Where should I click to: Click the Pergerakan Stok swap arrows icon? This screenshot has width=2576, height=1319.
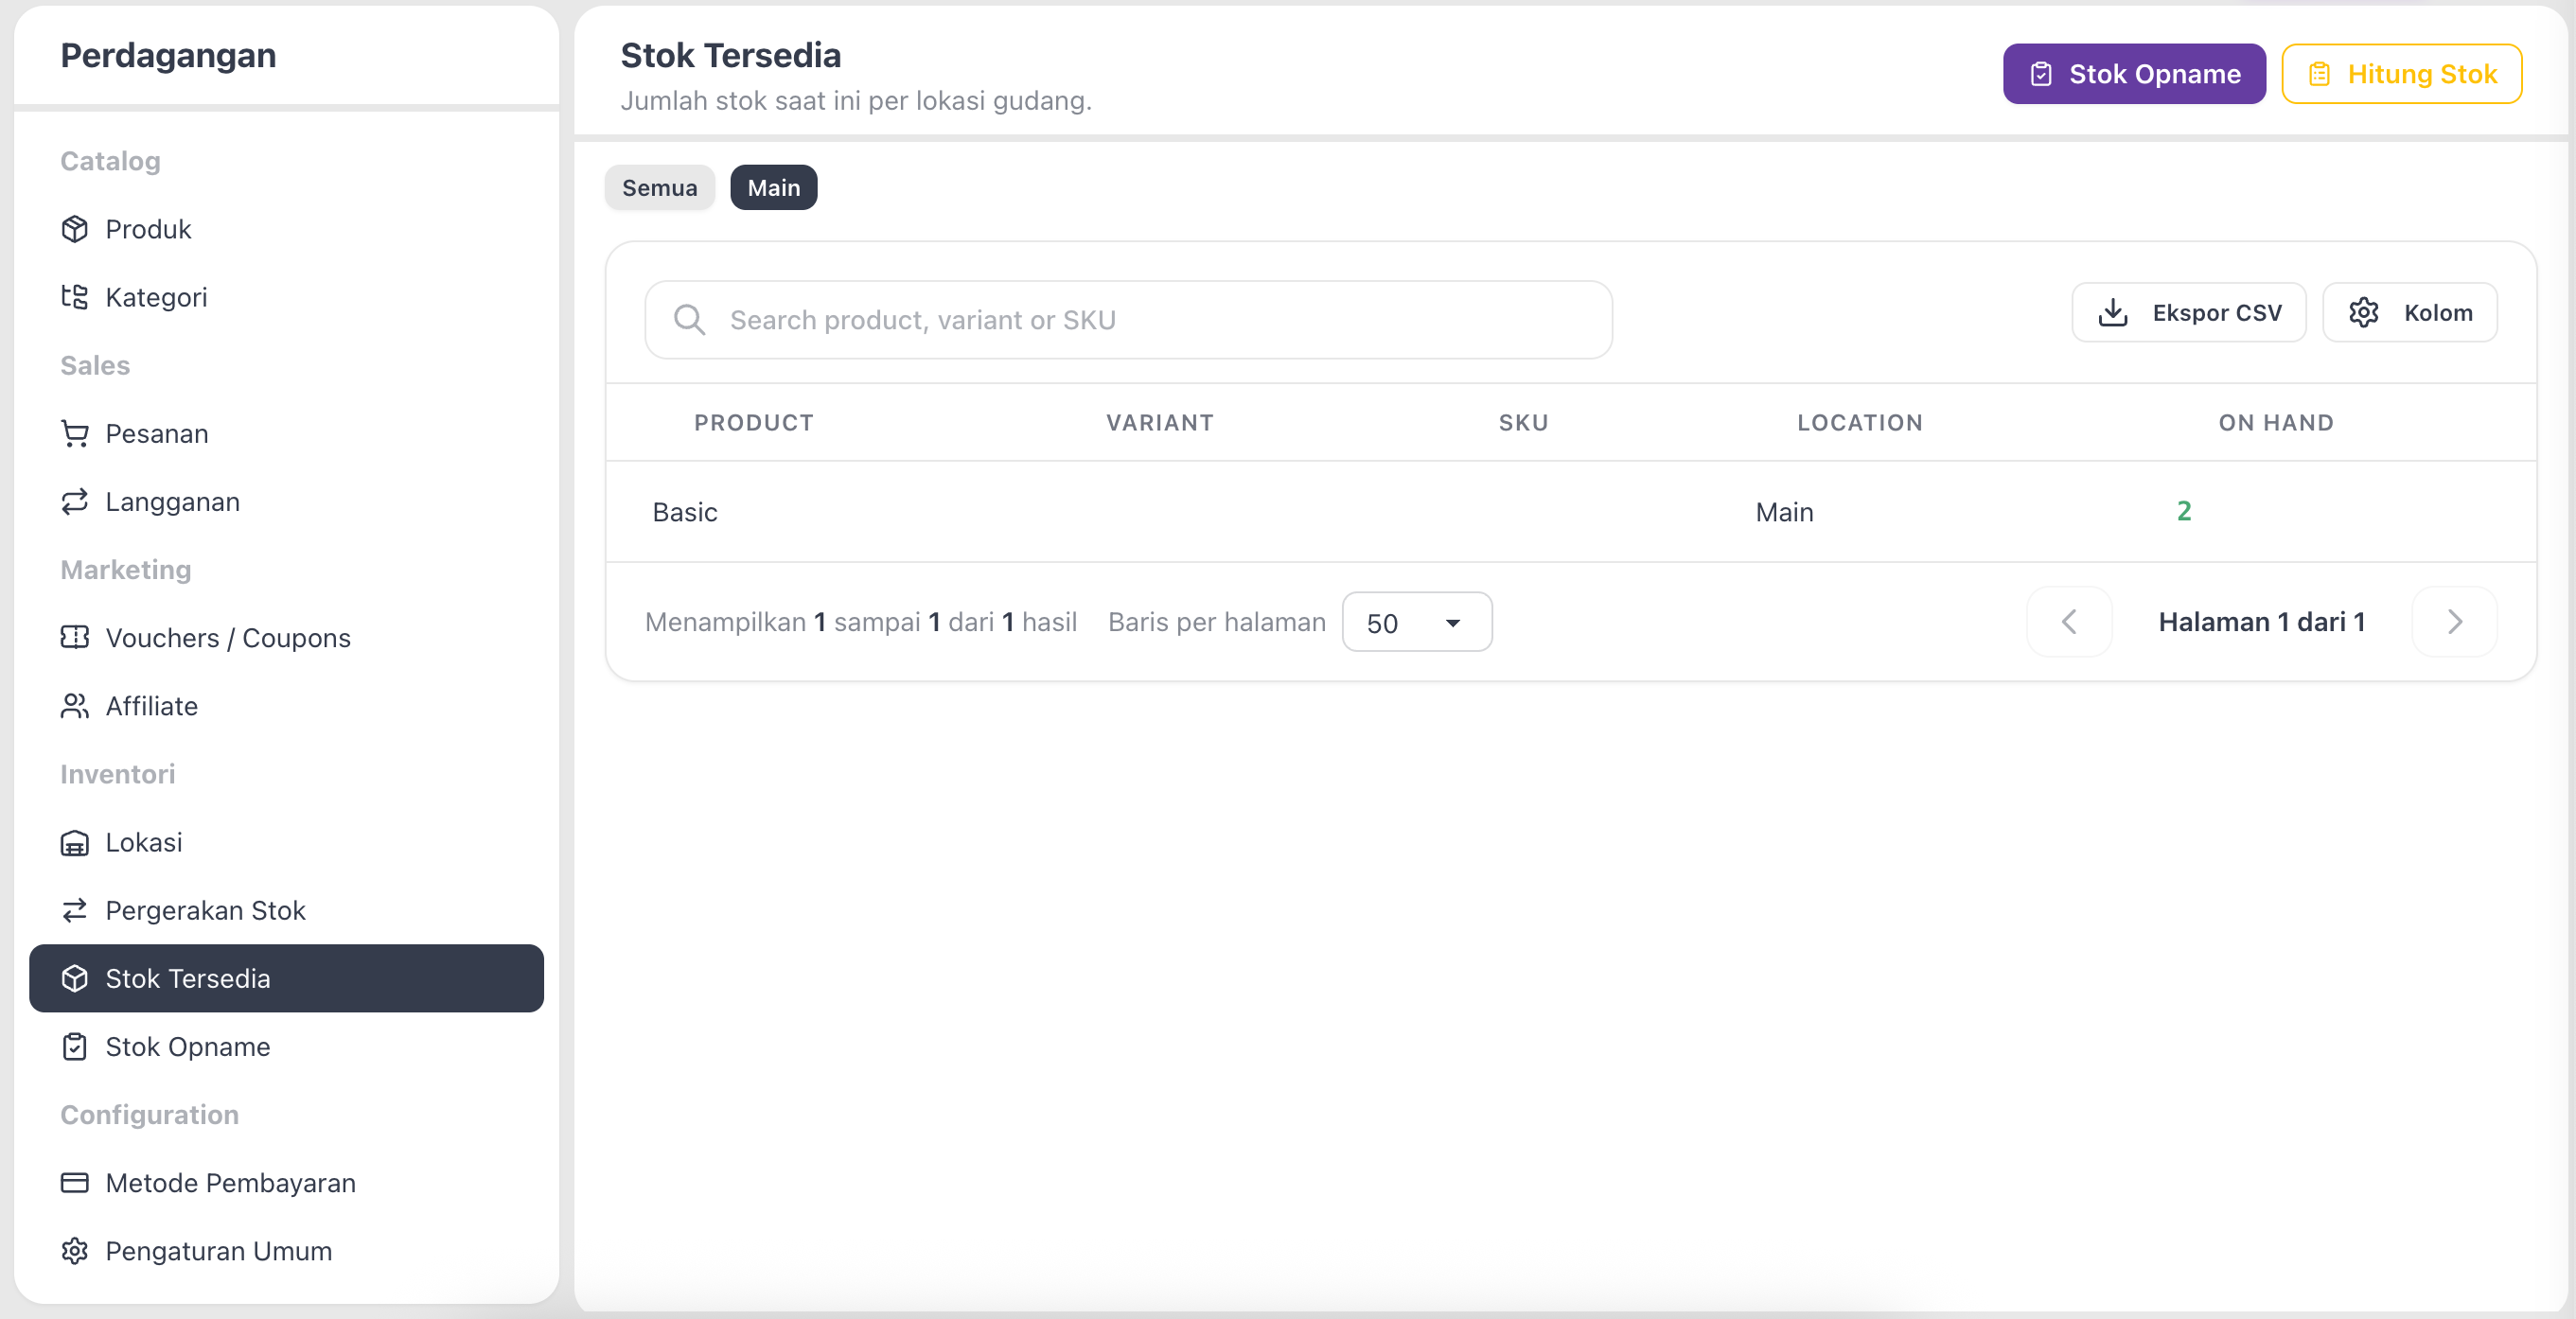point(75,910)
